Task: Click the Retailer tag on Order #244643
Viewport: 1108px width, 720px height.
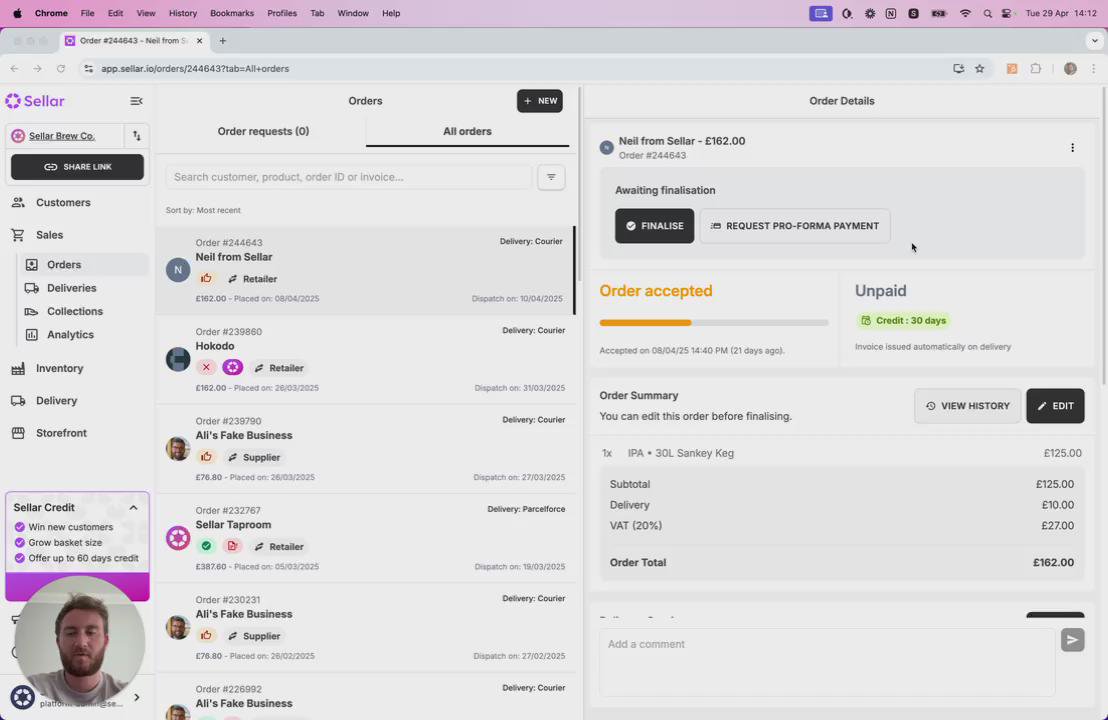Action: pos(252,279)
